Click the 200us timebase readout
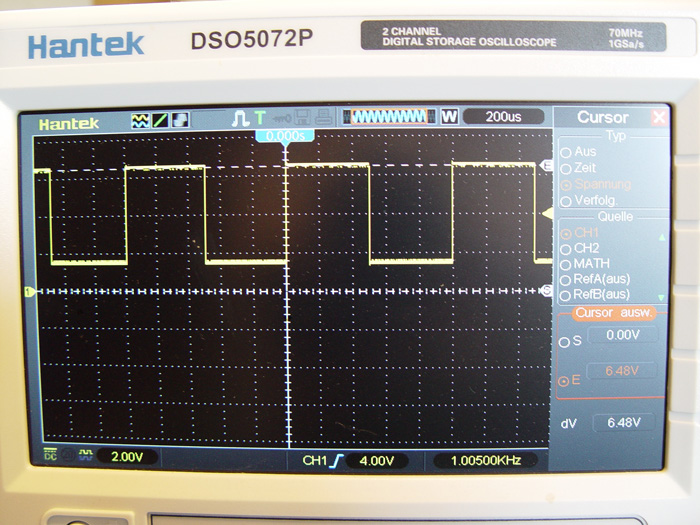This screenshot has height=525, width=700. (503, 116)
